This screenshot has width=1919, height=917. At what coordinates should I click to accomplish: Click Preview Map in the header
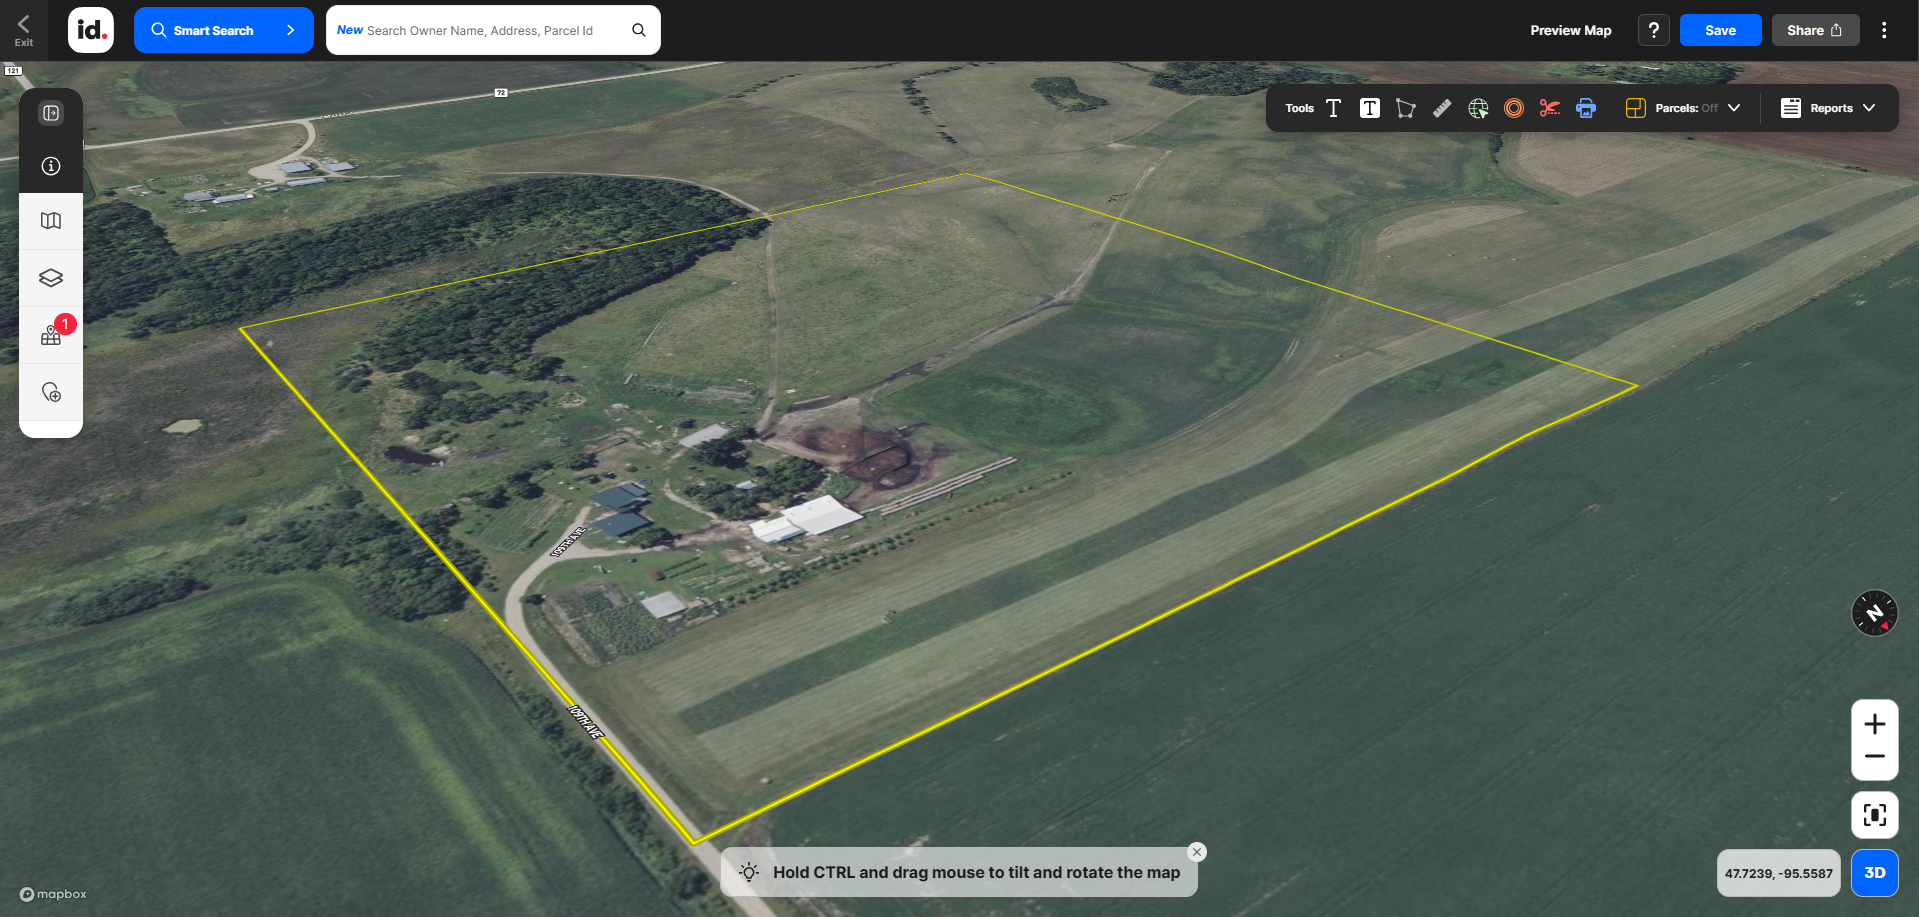pos(1570,30)
